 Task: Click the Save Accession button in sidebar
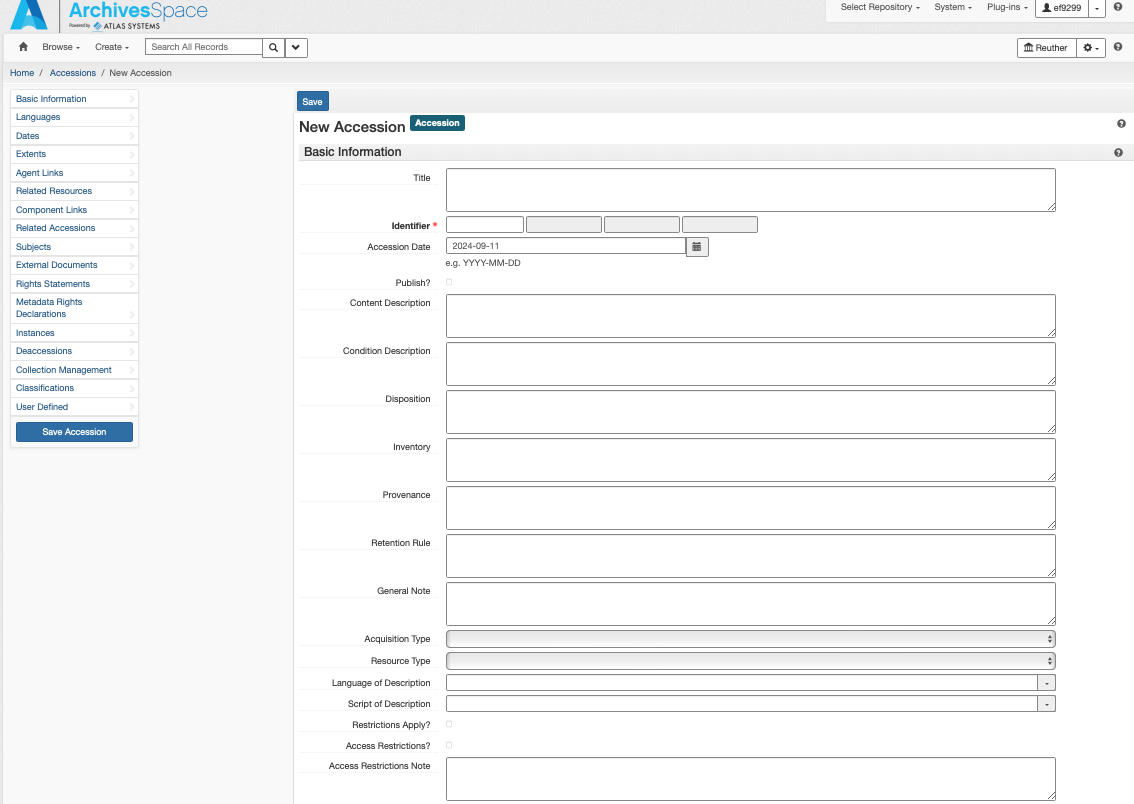74,432
